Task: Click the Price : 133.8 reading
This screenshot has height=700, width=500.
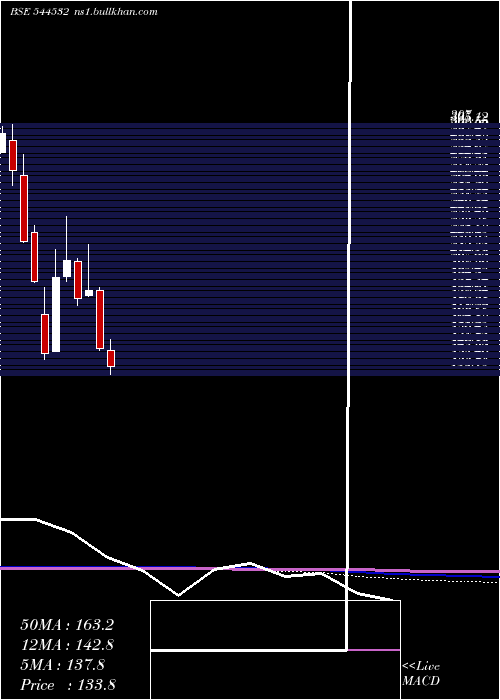Action: pyautogui.click(x=68, y=685)
